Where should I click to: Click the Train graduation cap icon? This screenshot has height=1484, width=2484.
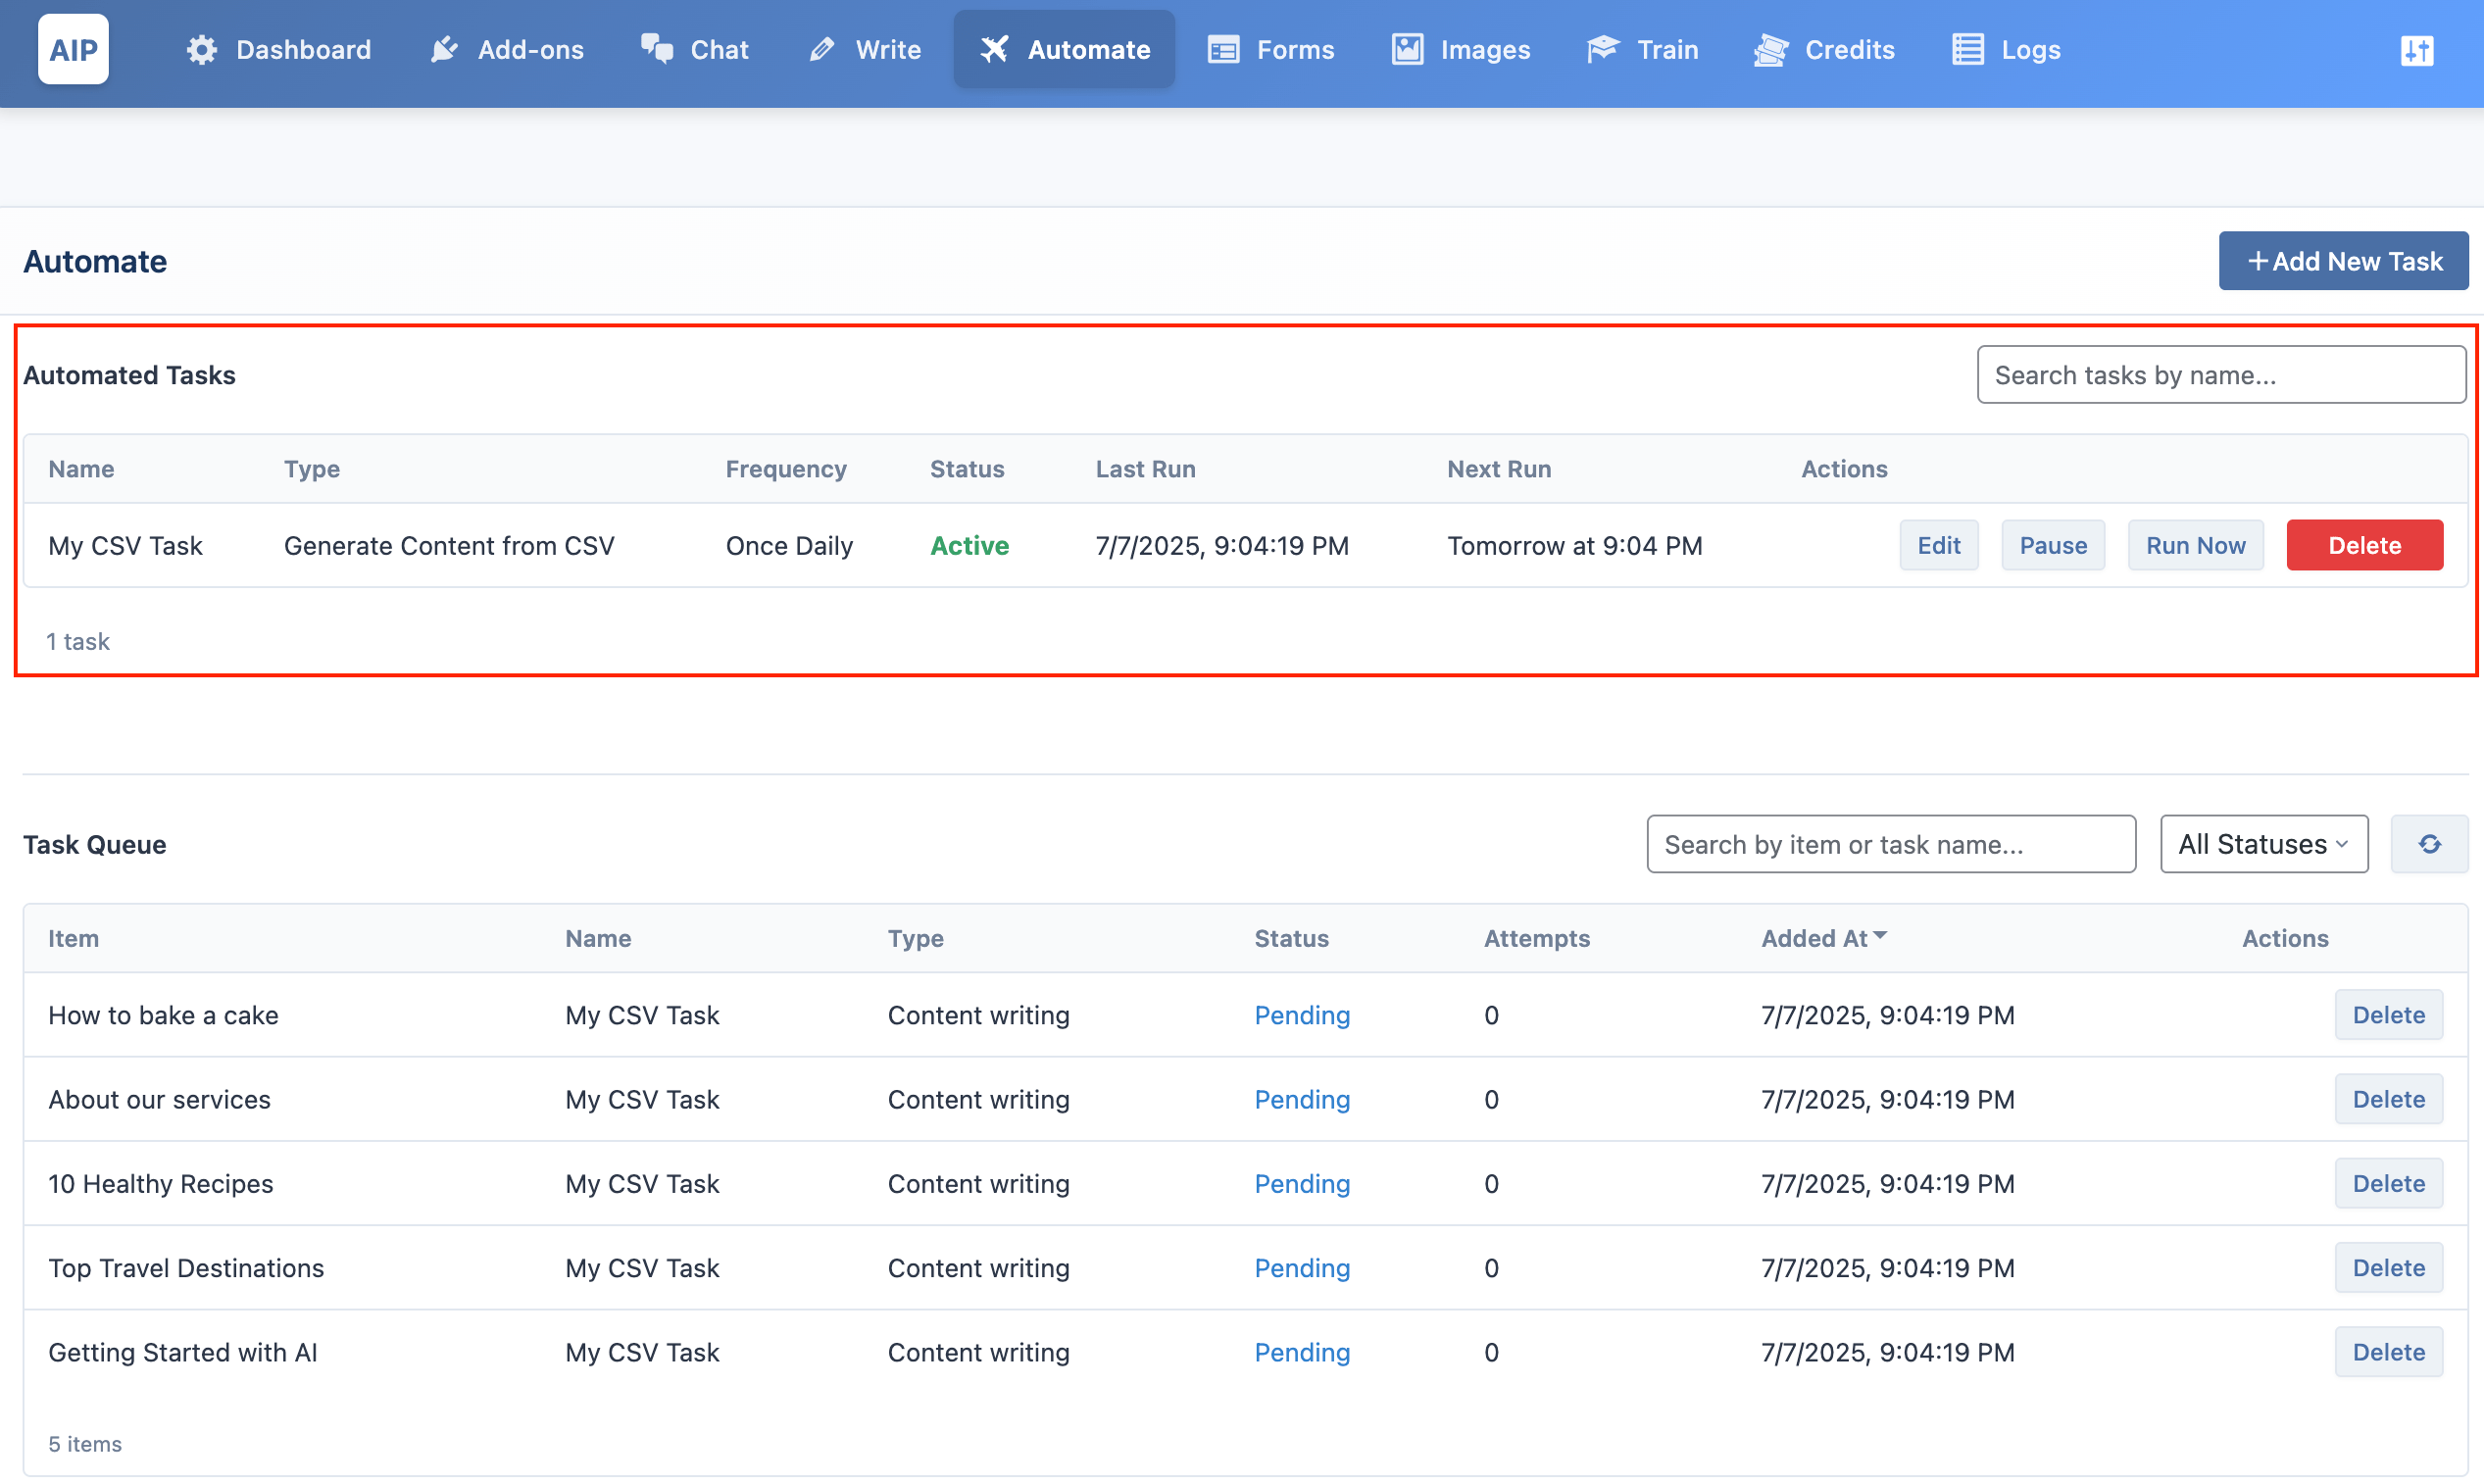pos(1603,49)
